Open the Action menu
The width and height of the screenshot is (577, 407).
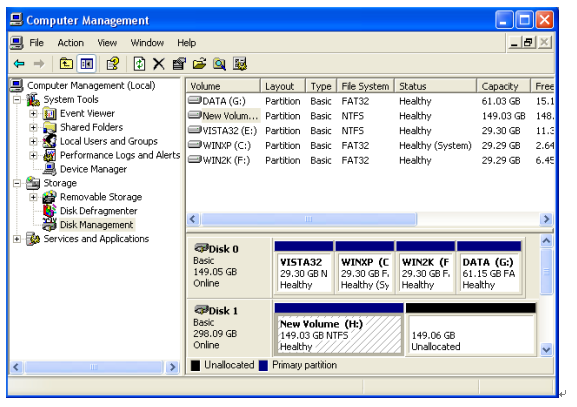(70, 43)
